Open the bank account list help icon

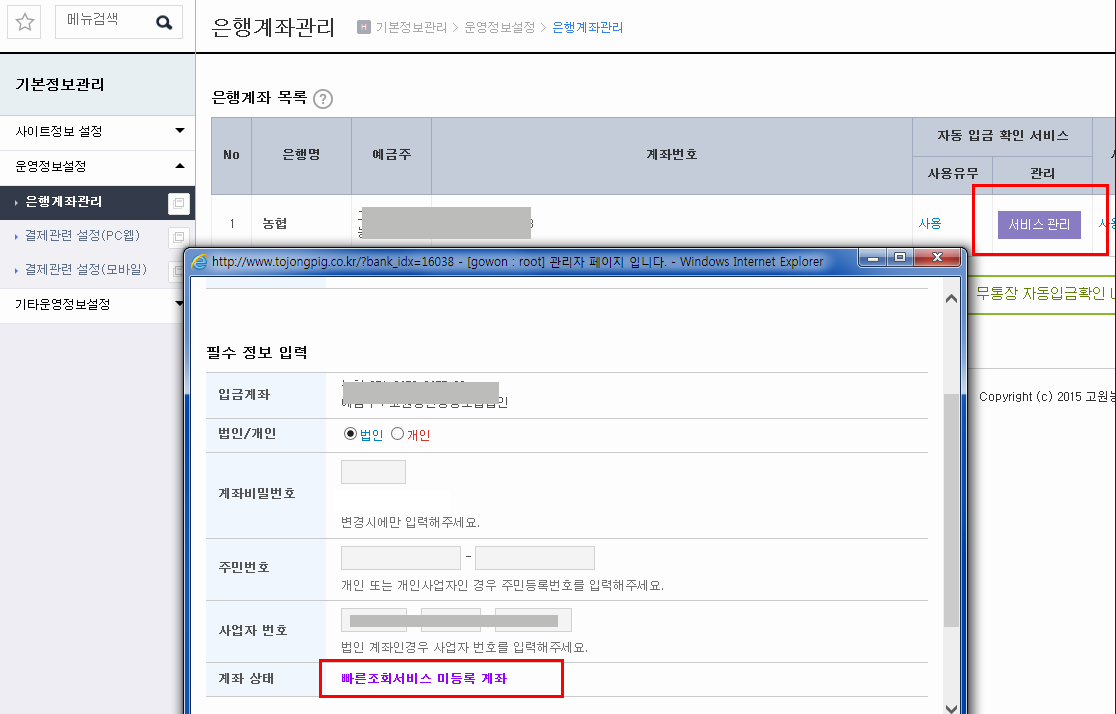coord(323,99)
